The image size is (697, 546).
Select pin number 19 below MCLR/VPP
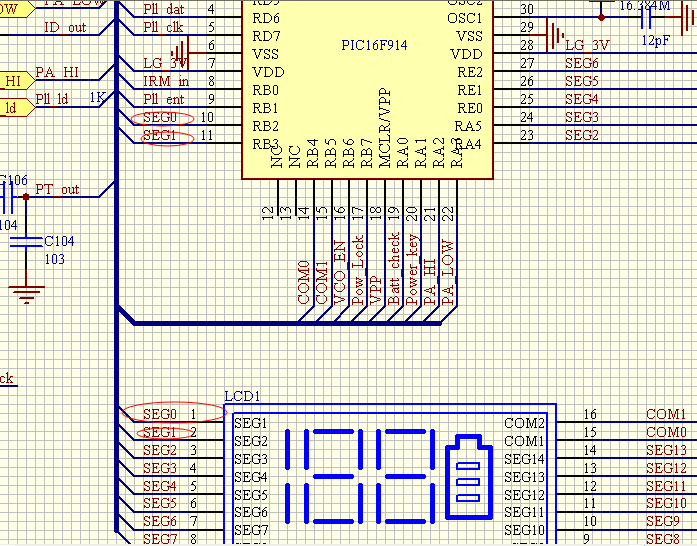coord(393,213)
